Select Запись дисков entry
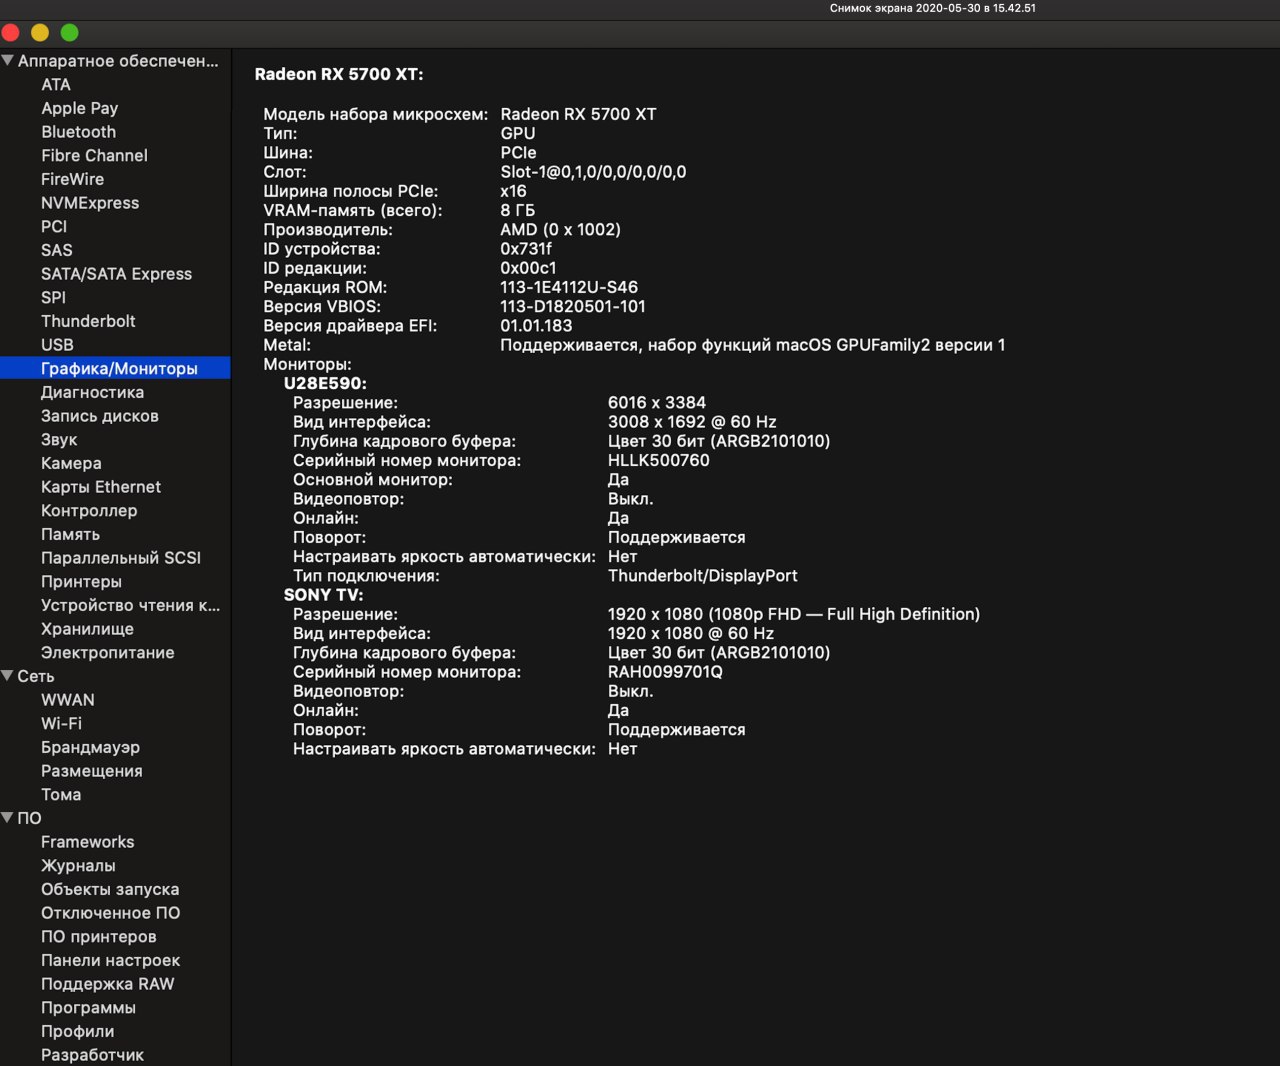Viewport: 1280px width, 1066px height. [100, 416]
